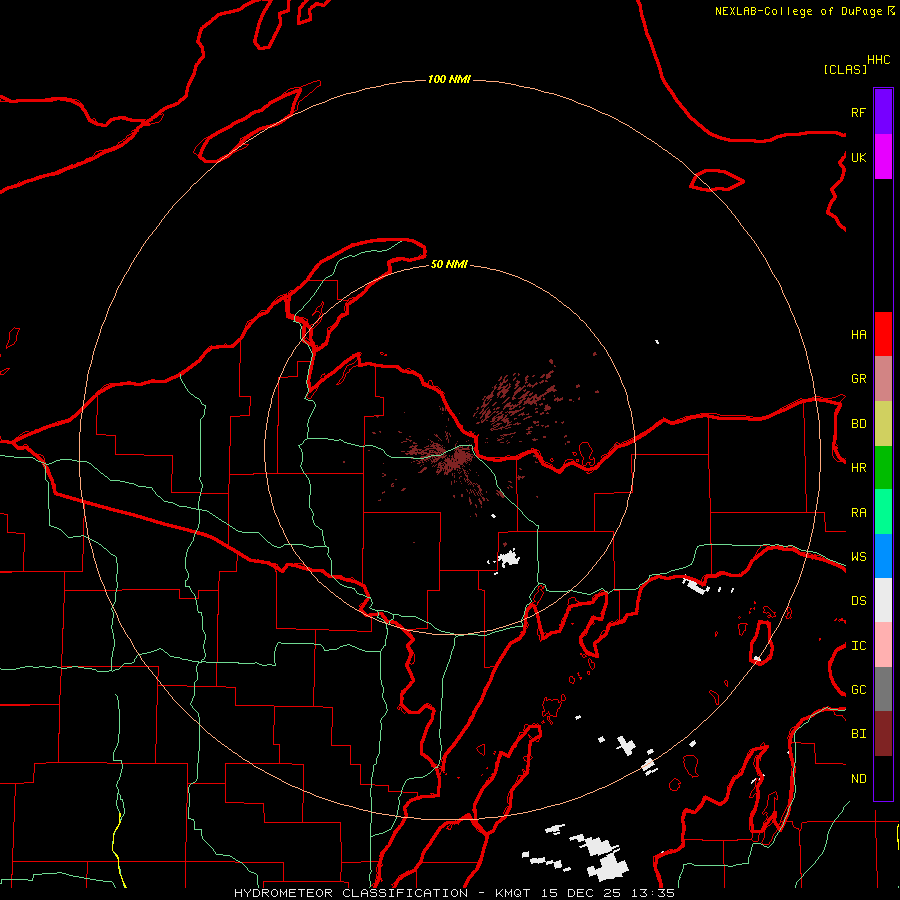Click the DS legend label
The height and width of the screenshot is (900, 900).
click(858, 601)
